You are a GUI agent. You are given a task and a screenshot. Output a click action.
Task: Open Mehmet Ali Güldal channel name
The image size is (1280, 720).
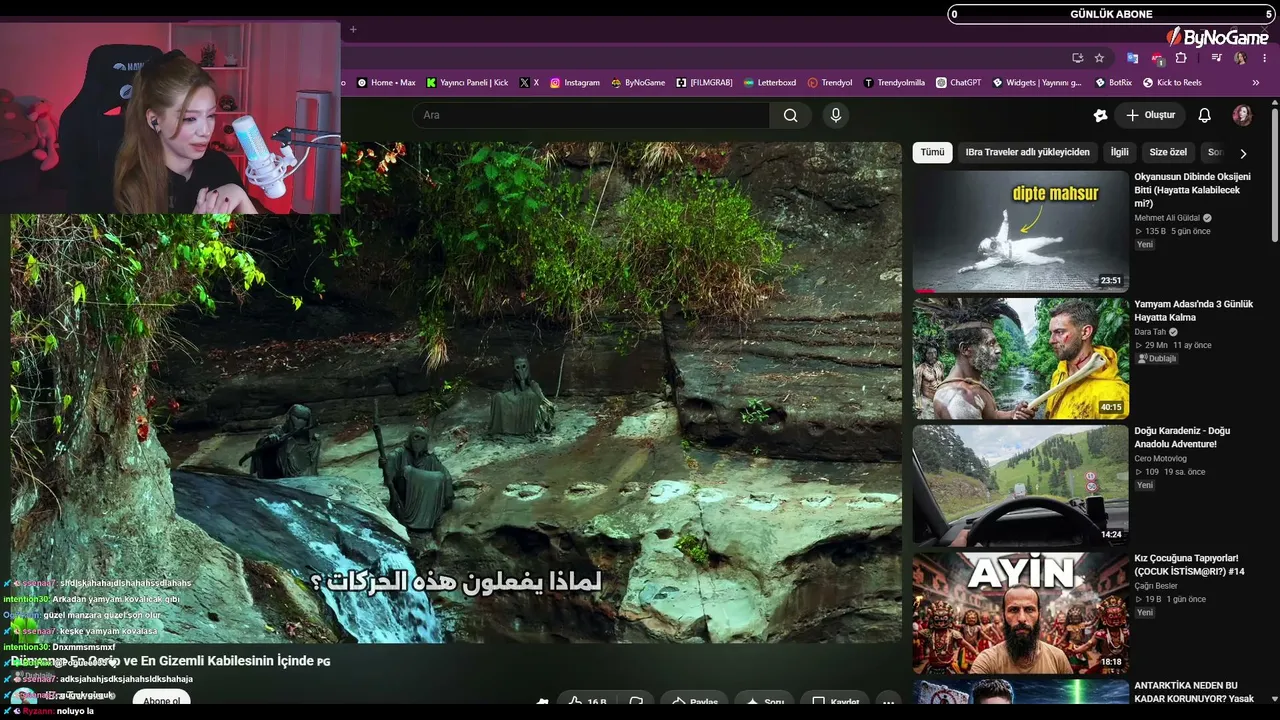click(x=1167, y=218)
